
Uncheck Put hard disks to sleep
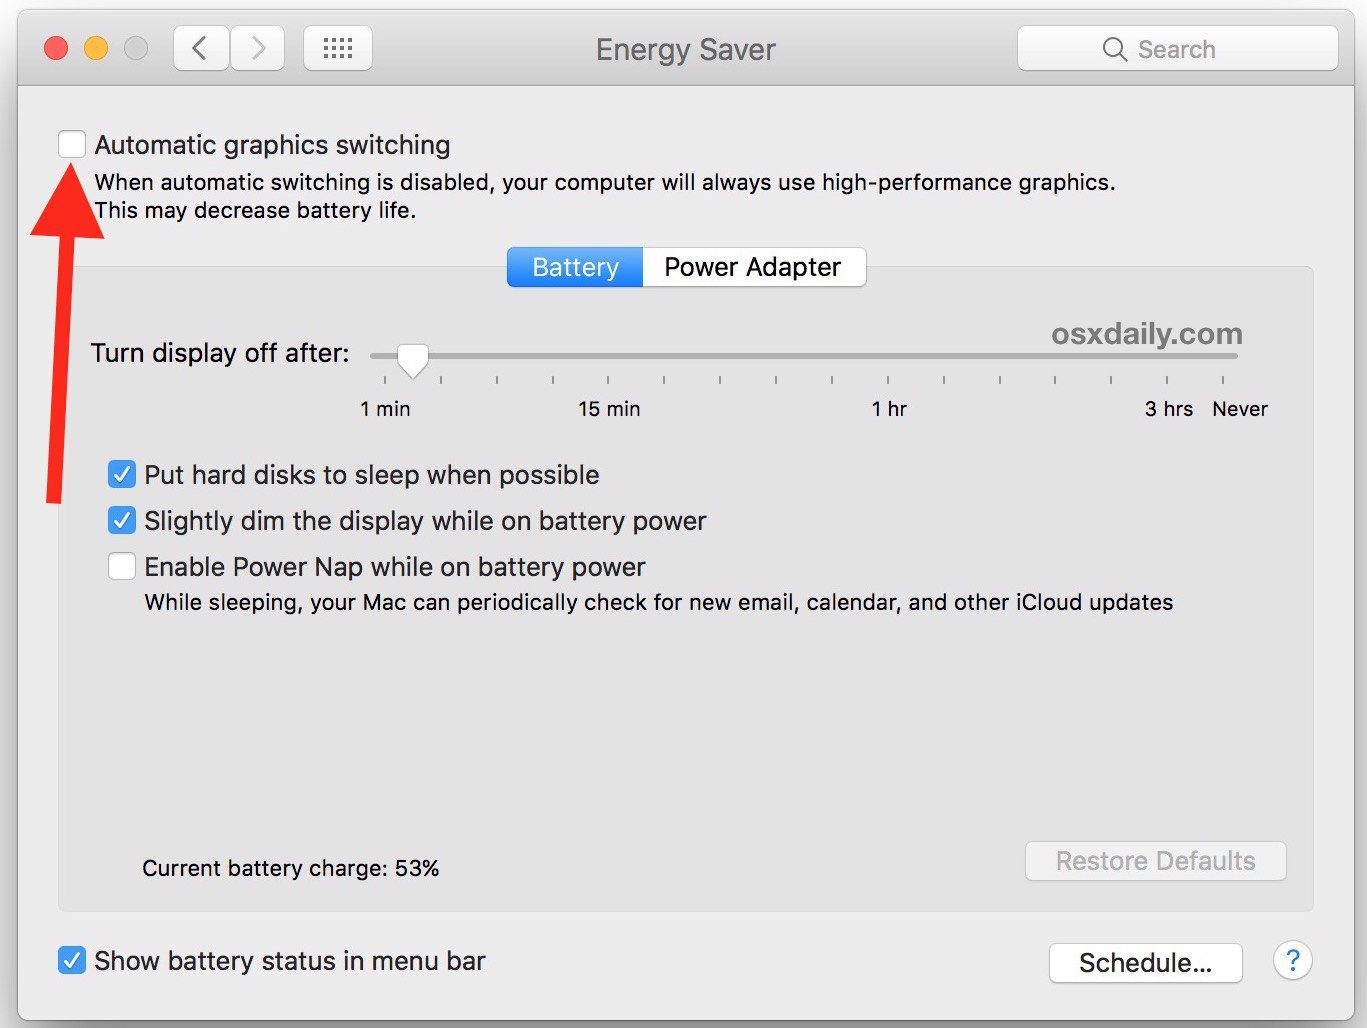[122, 474]
